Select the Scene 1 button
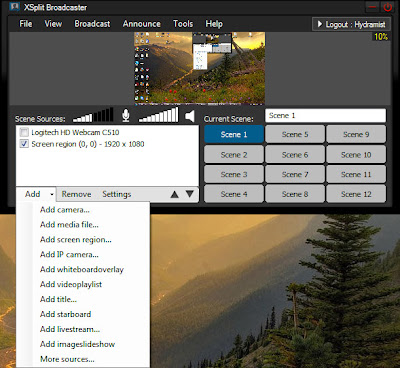400x368 pixels. [x=234, y=134]
